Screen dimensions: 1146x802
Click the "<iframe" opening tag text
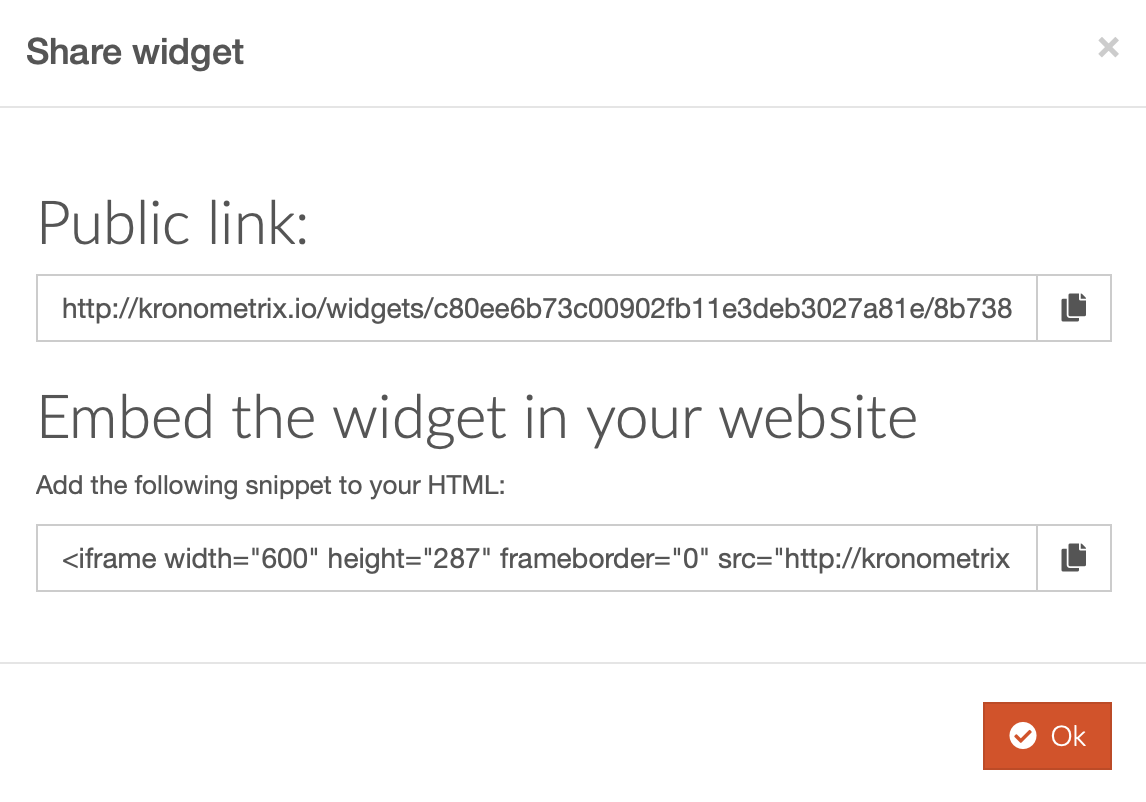(x=109, y=559)
